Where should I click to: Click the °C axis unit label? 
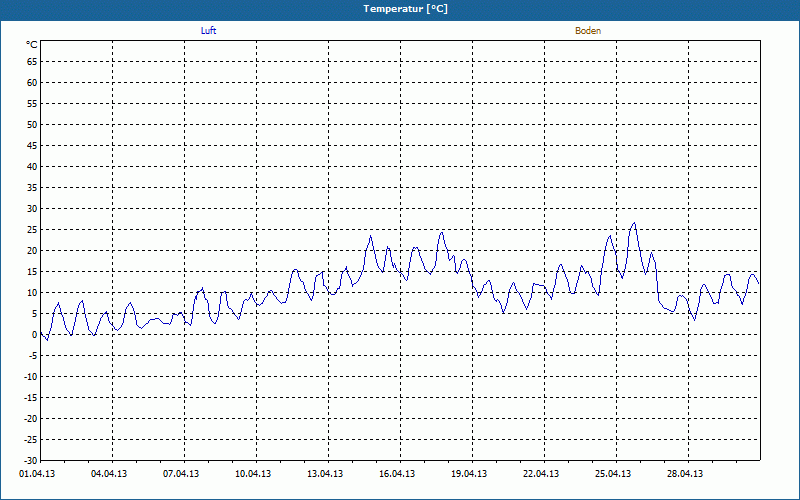[32, 45]
